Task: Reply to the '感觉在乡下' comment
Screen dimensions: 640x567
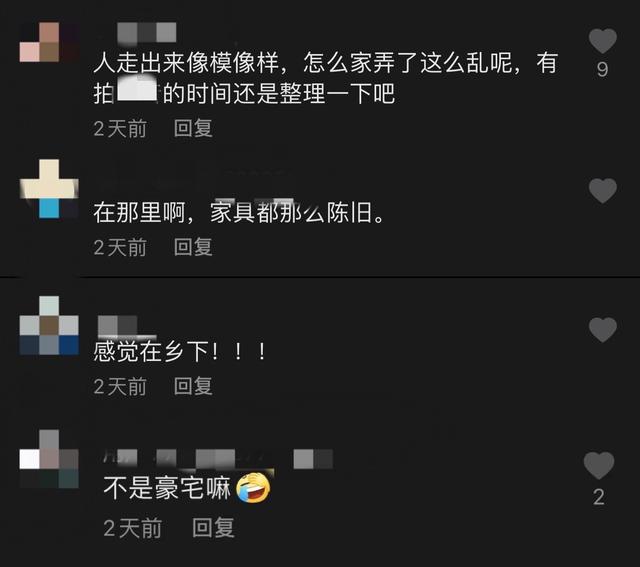Action: coord(193,386)
